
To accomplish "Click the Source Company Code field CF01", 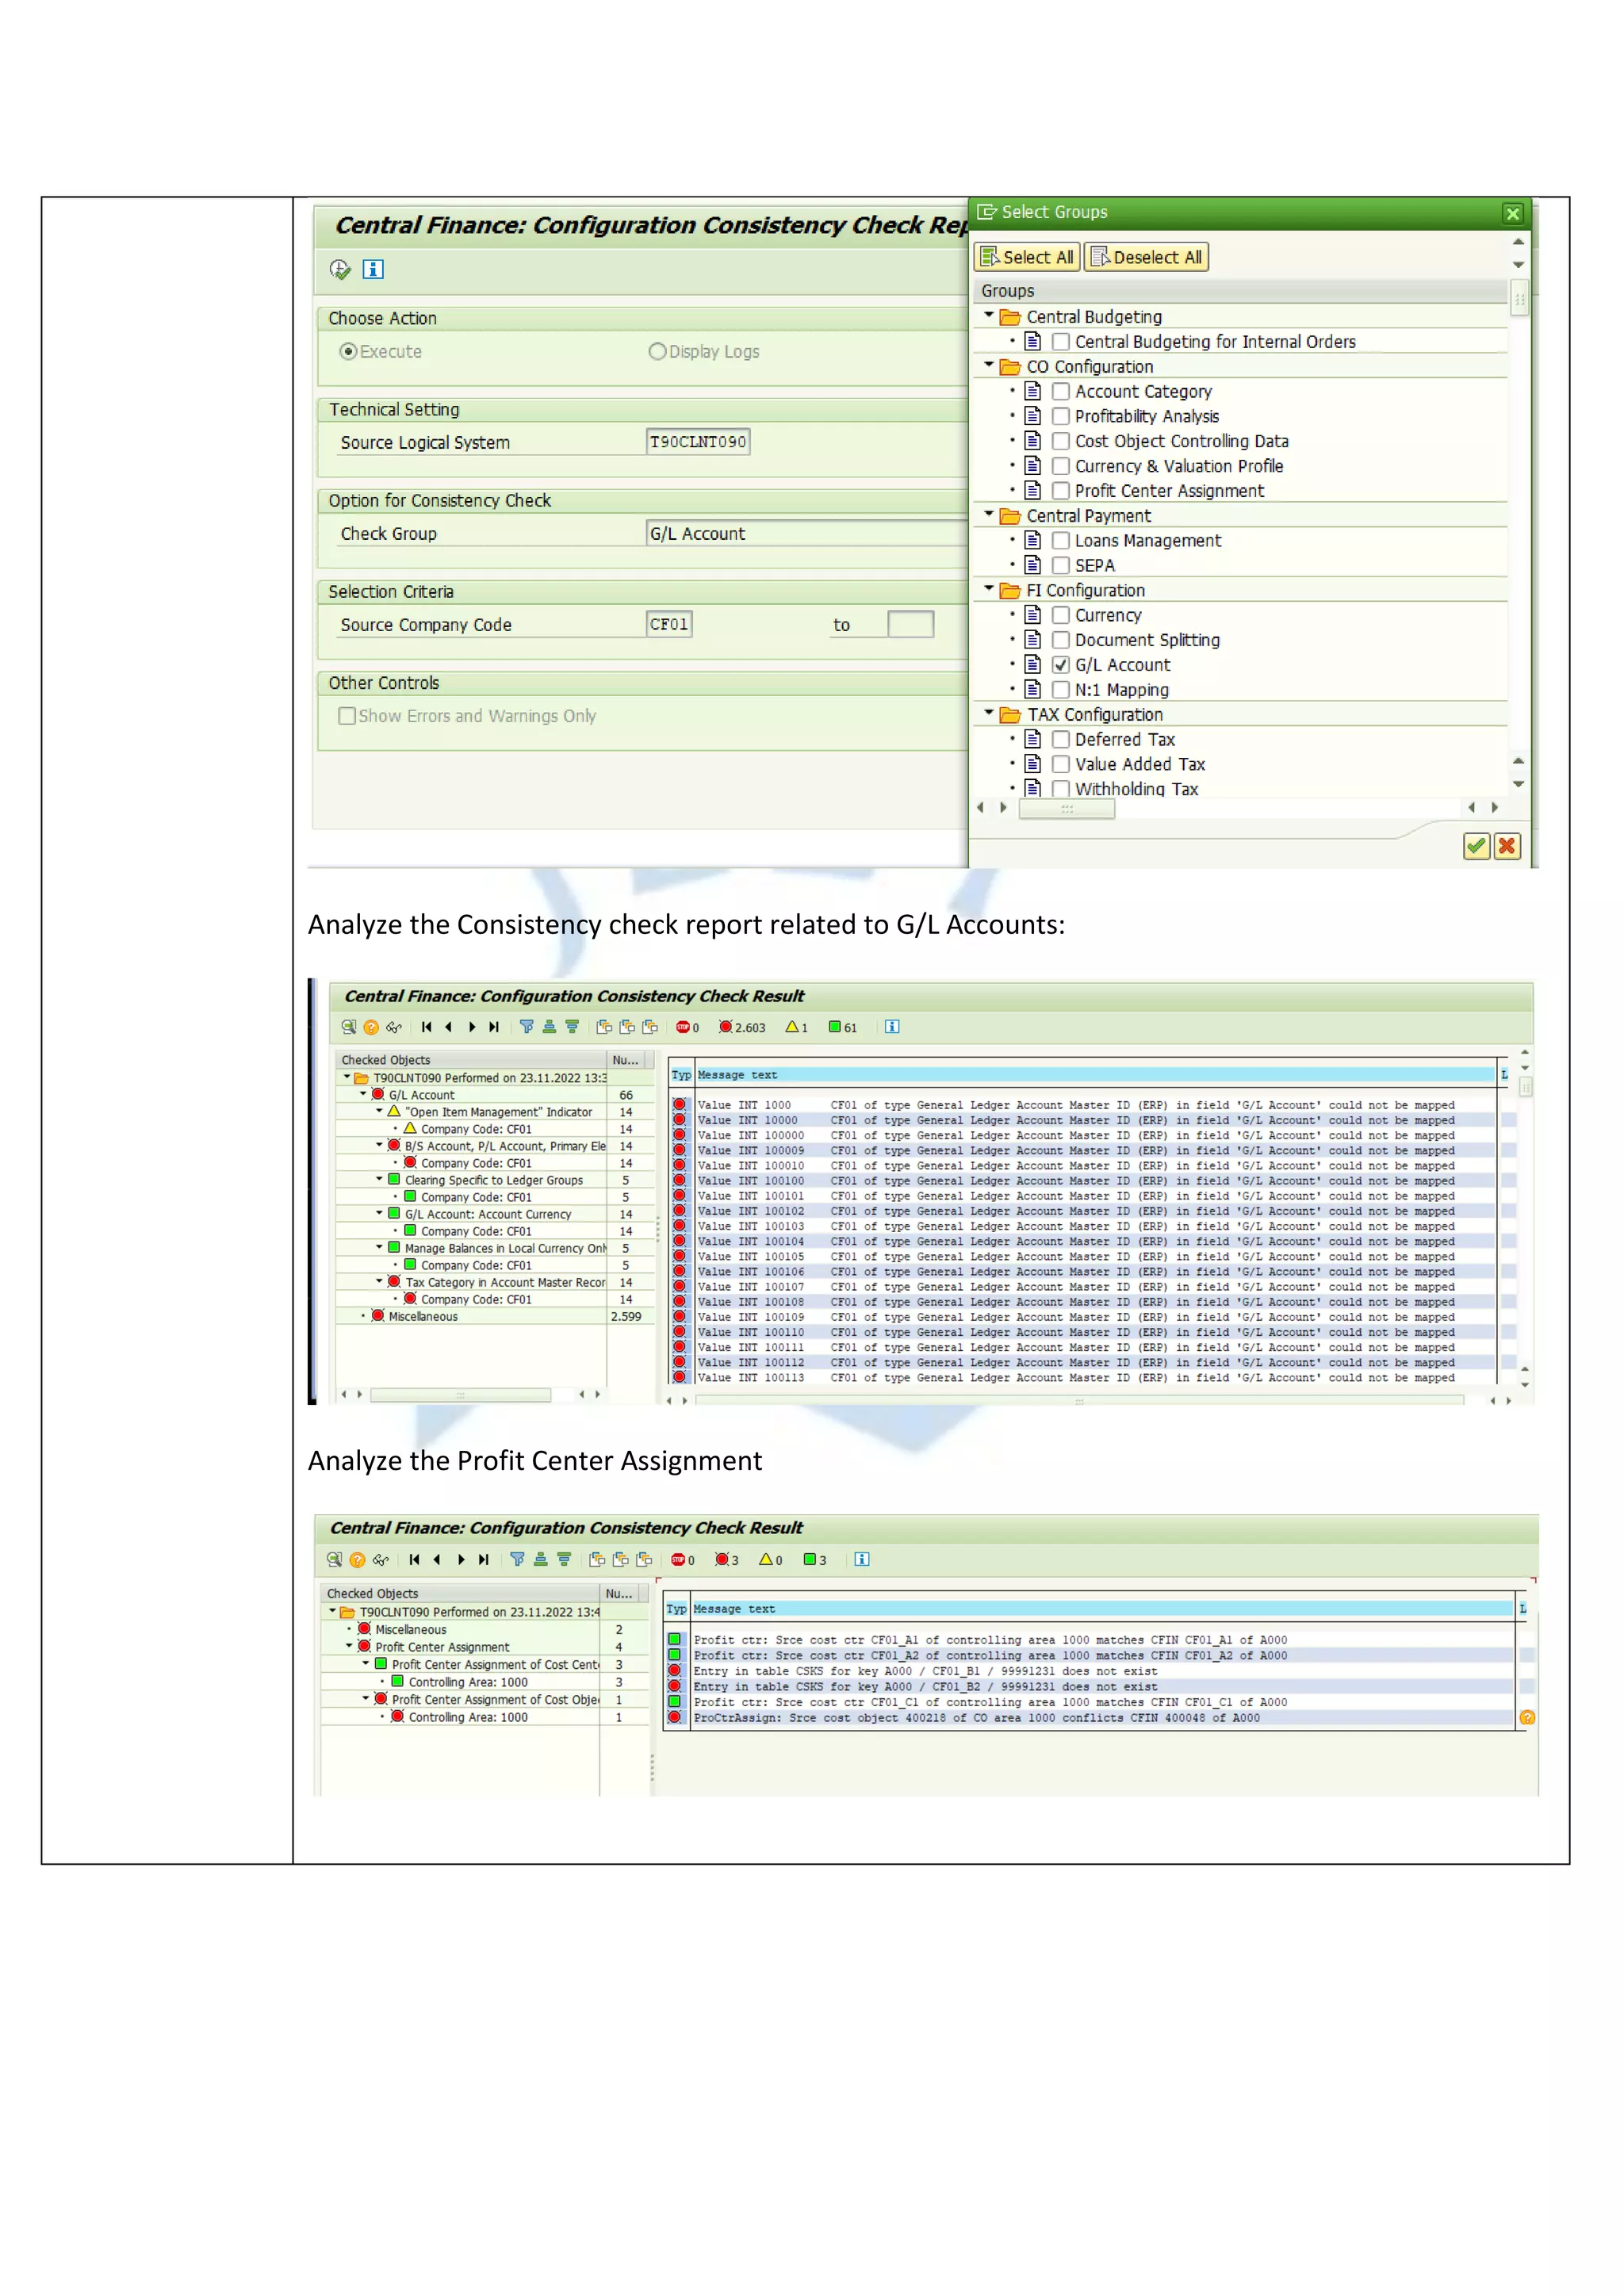I will [669, 624].
